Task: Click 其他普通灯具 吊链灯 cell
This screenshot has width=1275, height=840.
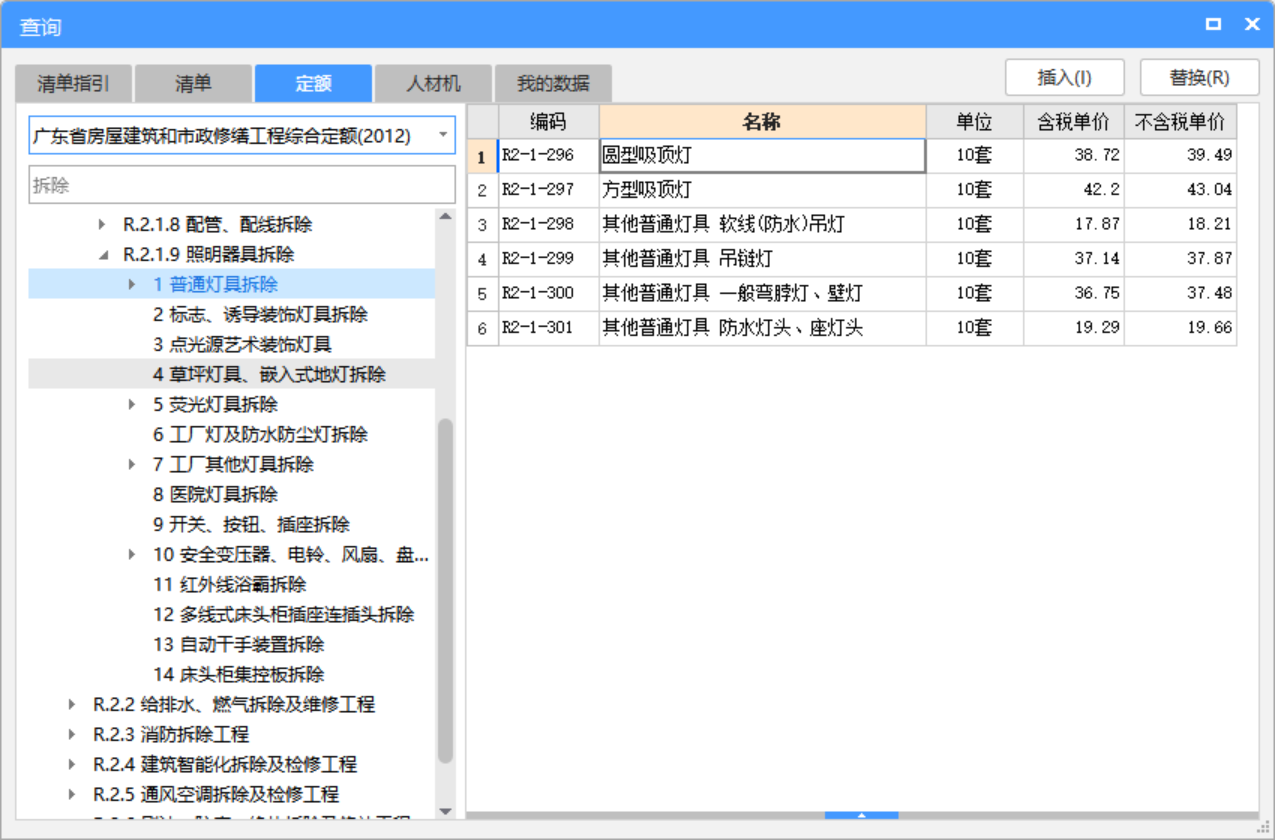Action: pyautogui.click(x=762, y=259)
